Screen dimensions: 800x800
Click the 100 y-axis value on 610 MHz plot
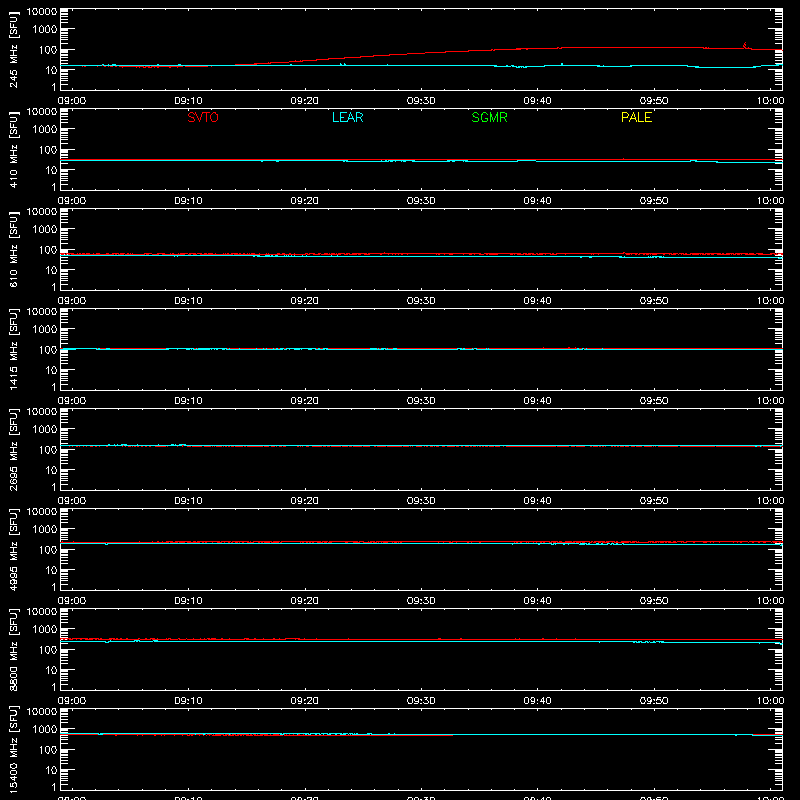click(48, 250)
